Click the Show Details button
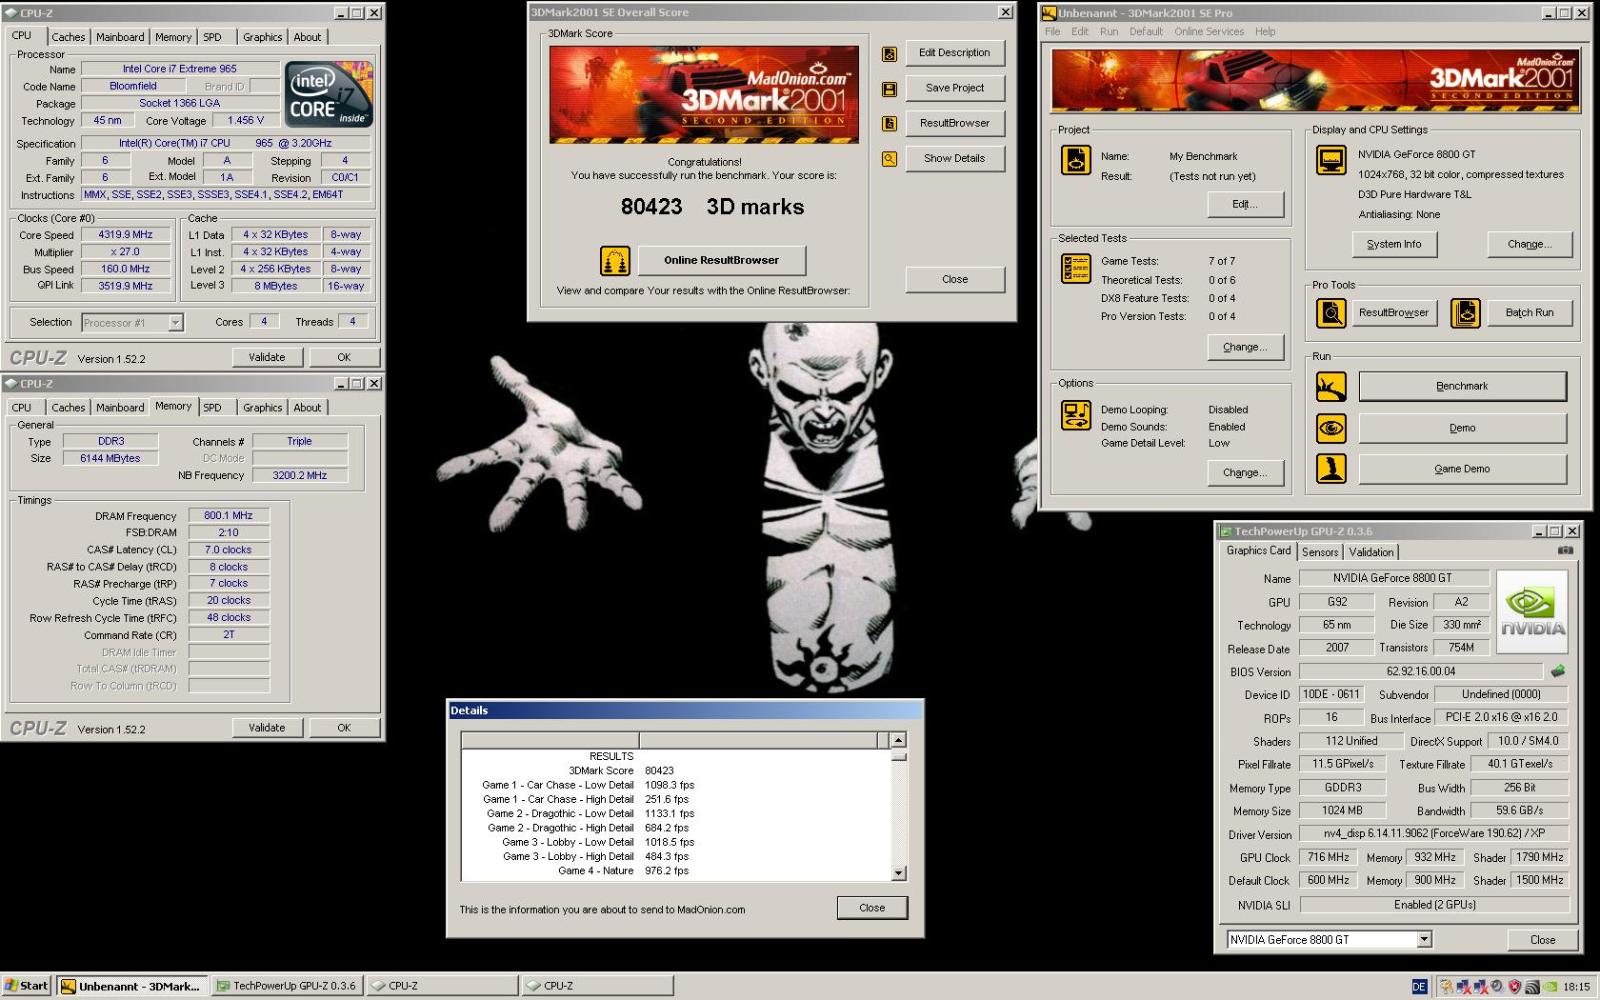This screenshot has width=1600, height=1000. point(955,159)
